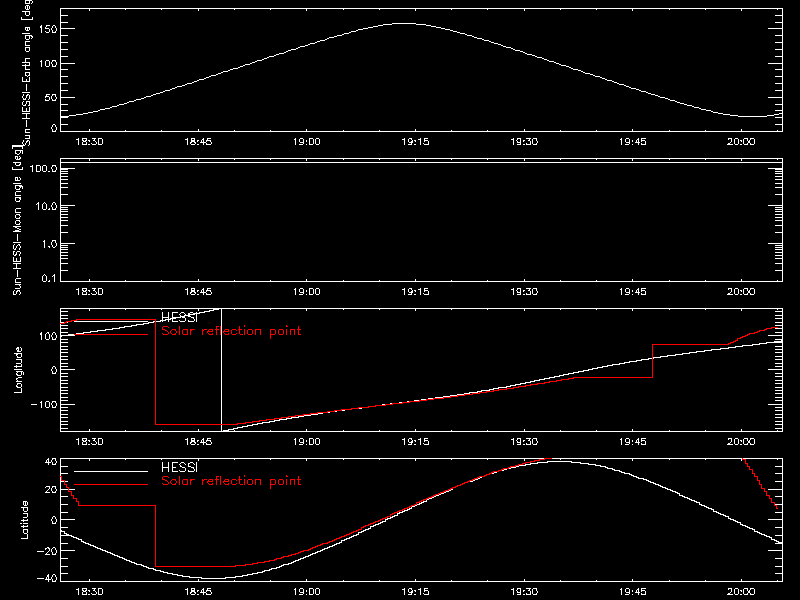Click the -100 tick label on Longitude plot
This screenshot has height=600, width=800.
[x=44, y=404]
